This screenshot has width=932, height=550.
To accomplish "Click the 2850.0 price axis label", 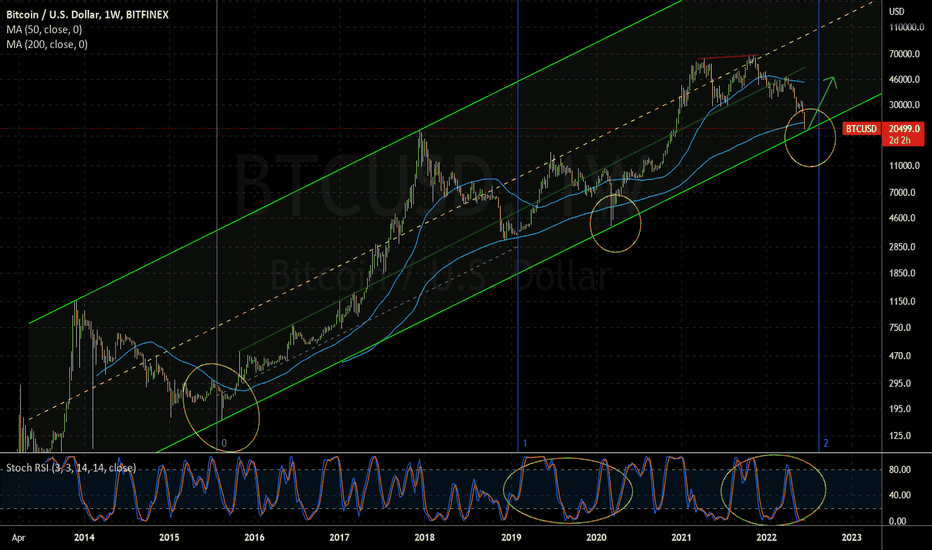I will (x=902, y=247).
